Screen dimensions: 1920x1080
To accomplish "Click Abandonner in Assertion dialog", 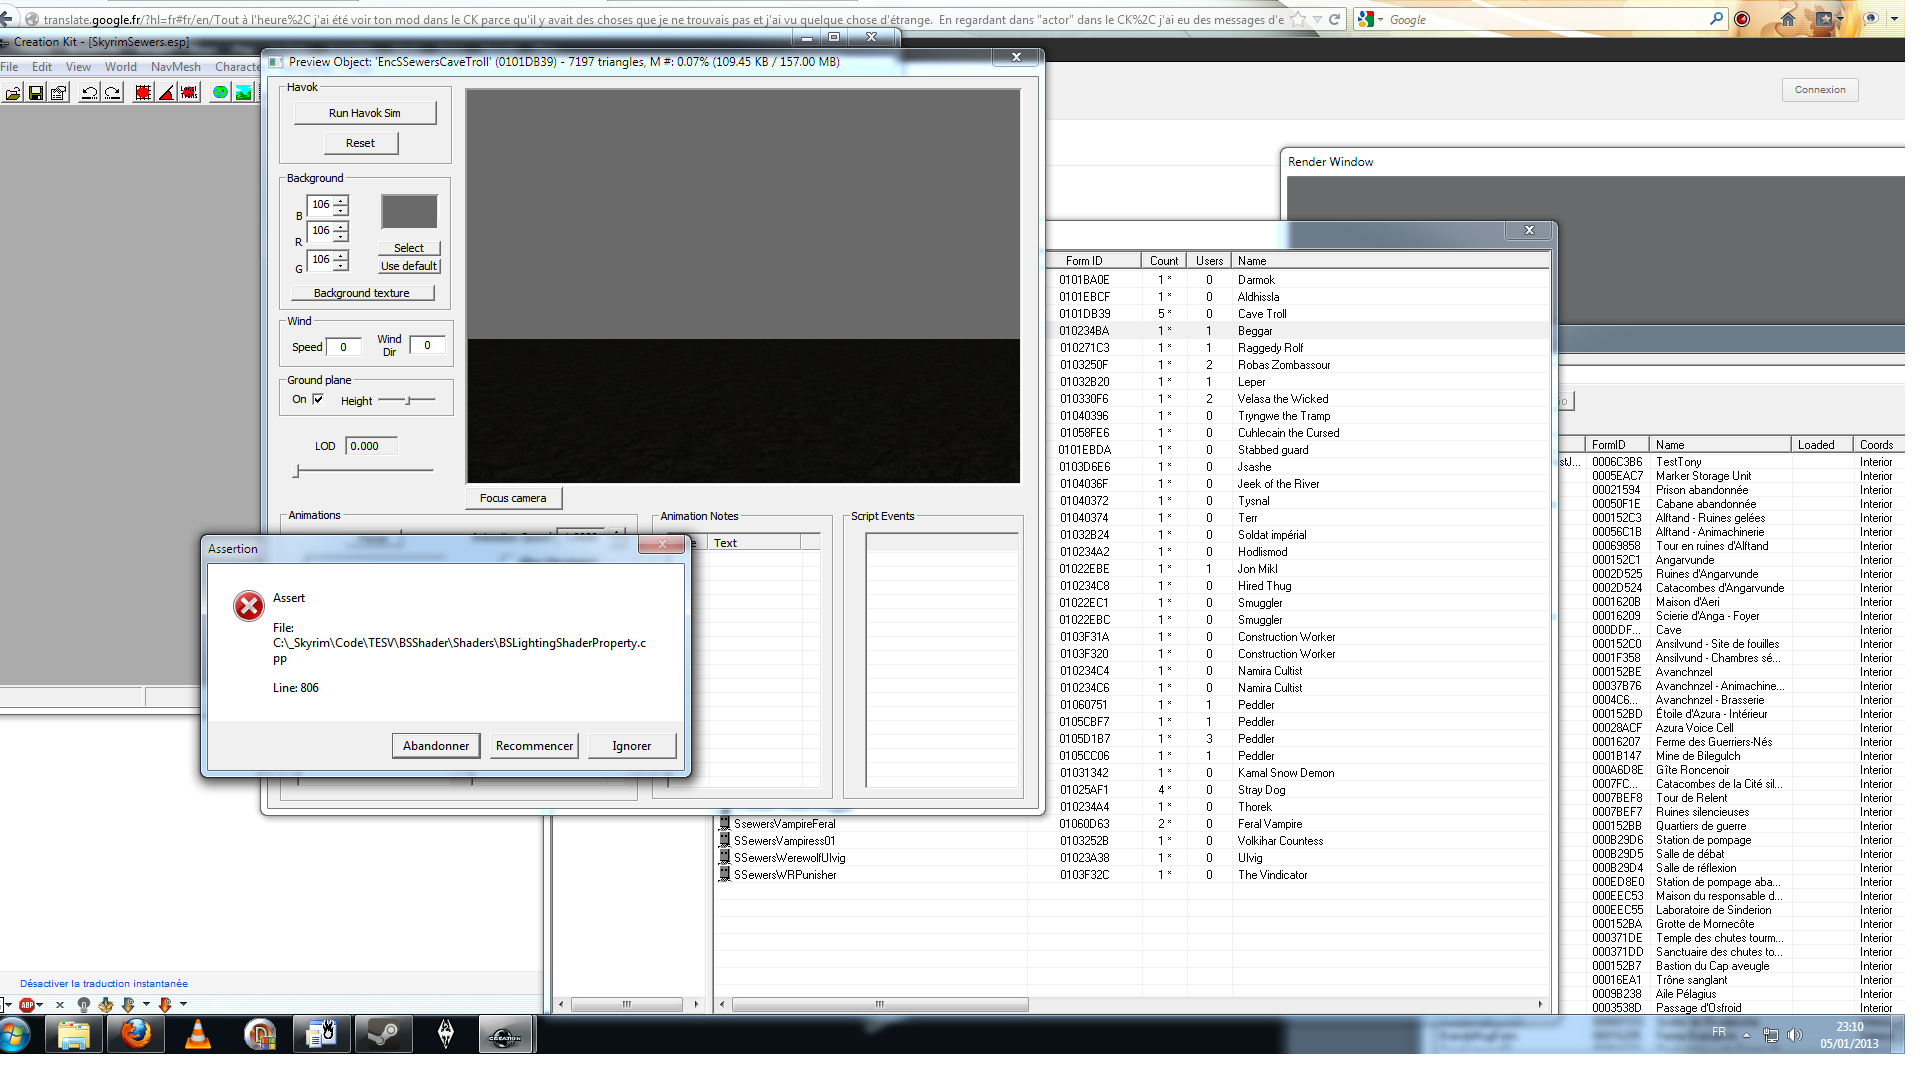I will coord(436,746).
